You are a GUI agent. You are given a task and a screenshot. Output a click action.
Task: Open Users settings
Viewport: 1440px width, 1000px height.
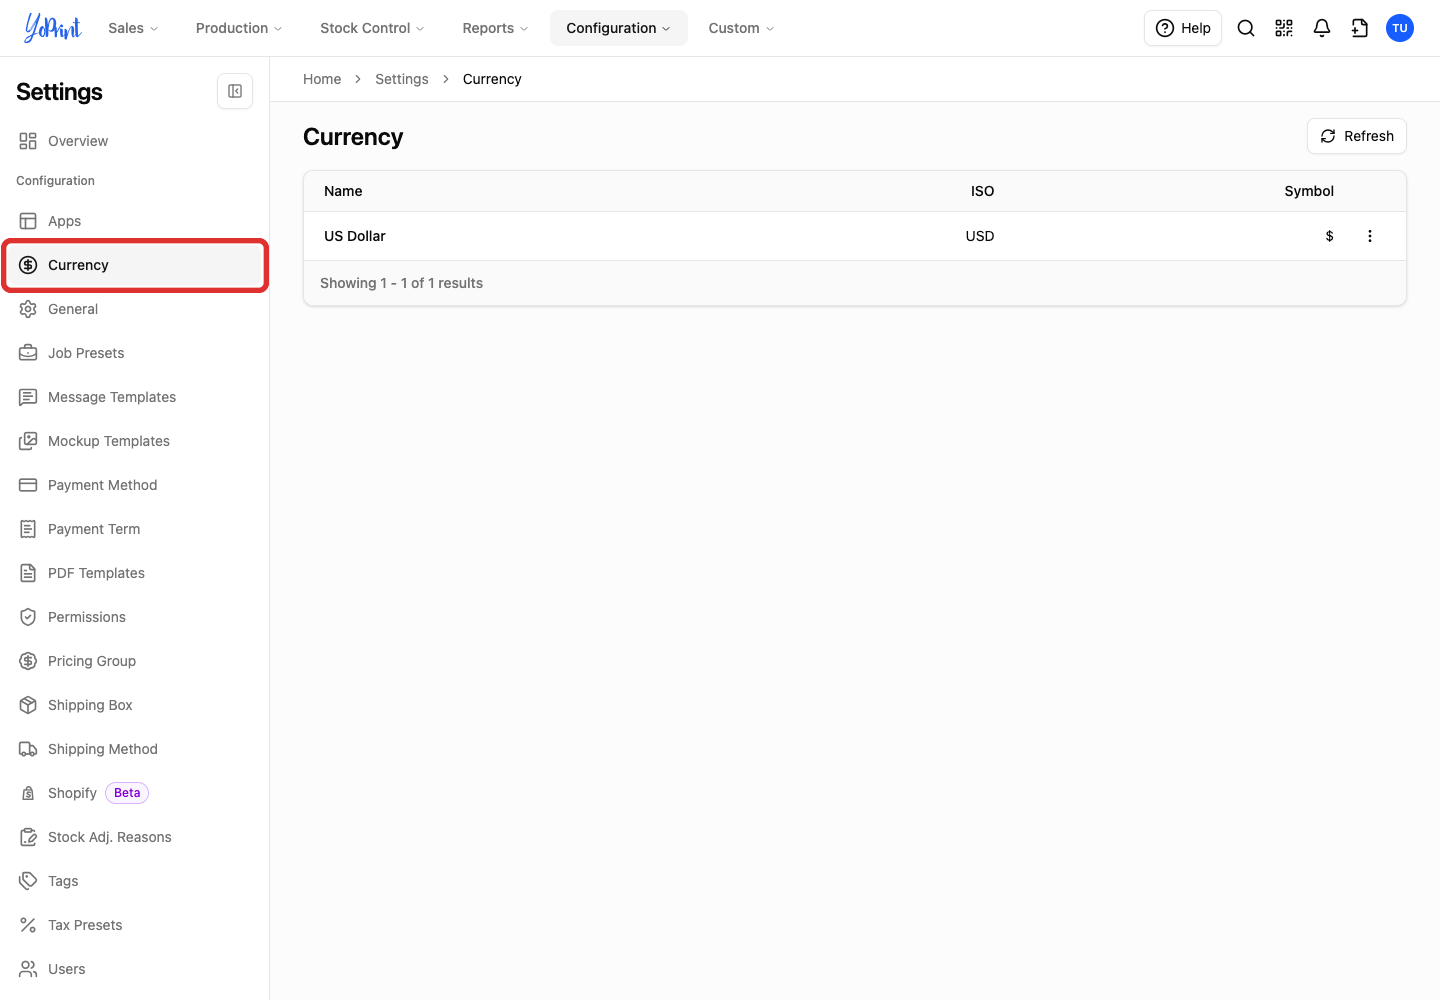click(x=135, y=969)
